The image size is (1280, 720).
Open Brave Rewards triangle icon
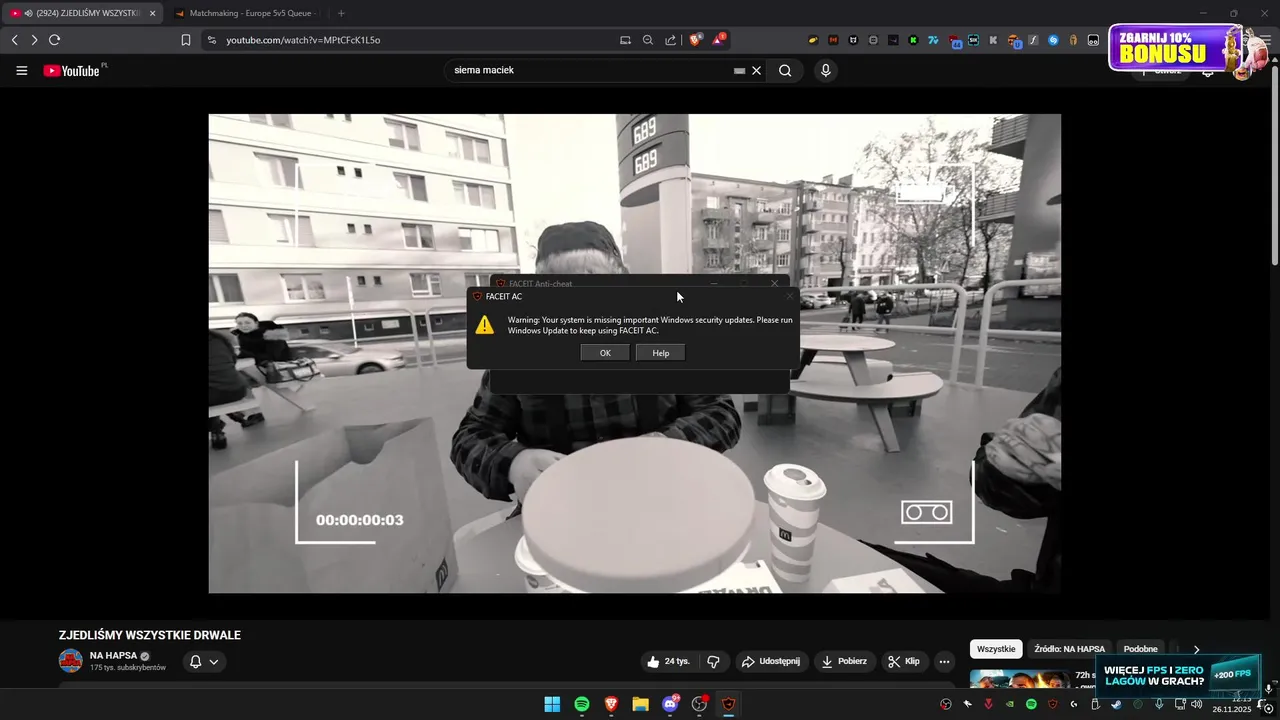pos(718,40)
